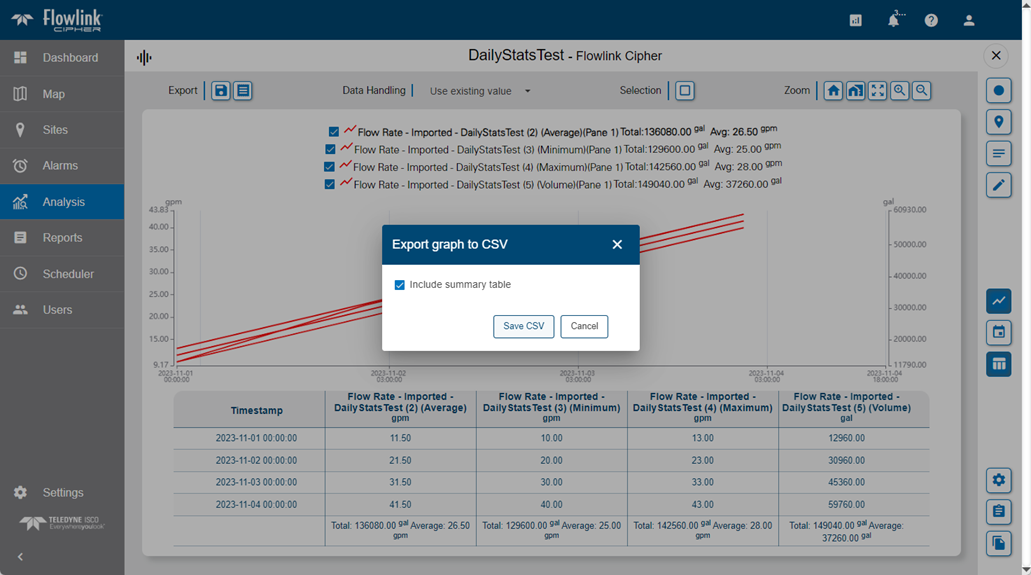Screen dimensions: 1031x575
Task: Click the pencil edit icon on right panel
Action: click(x=998, y=185)
